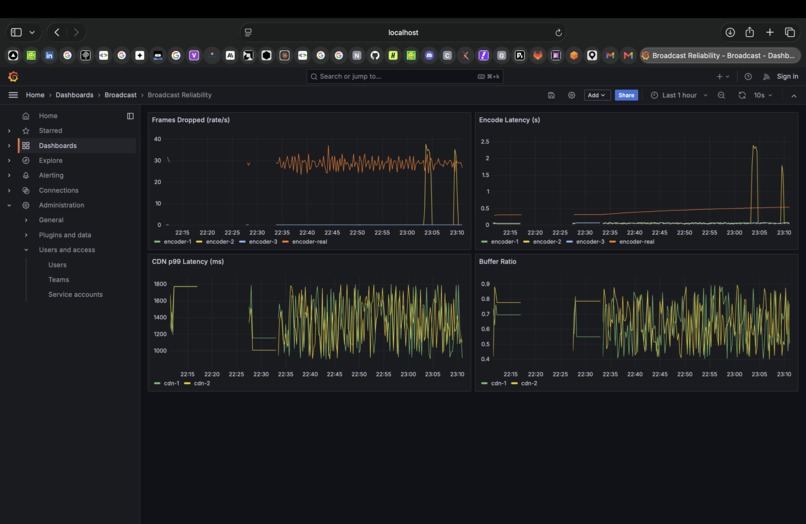Click the Broadcast Reliability browser tab
The height and width of the screenshot is (524, 806).
(x=720, y=56)
